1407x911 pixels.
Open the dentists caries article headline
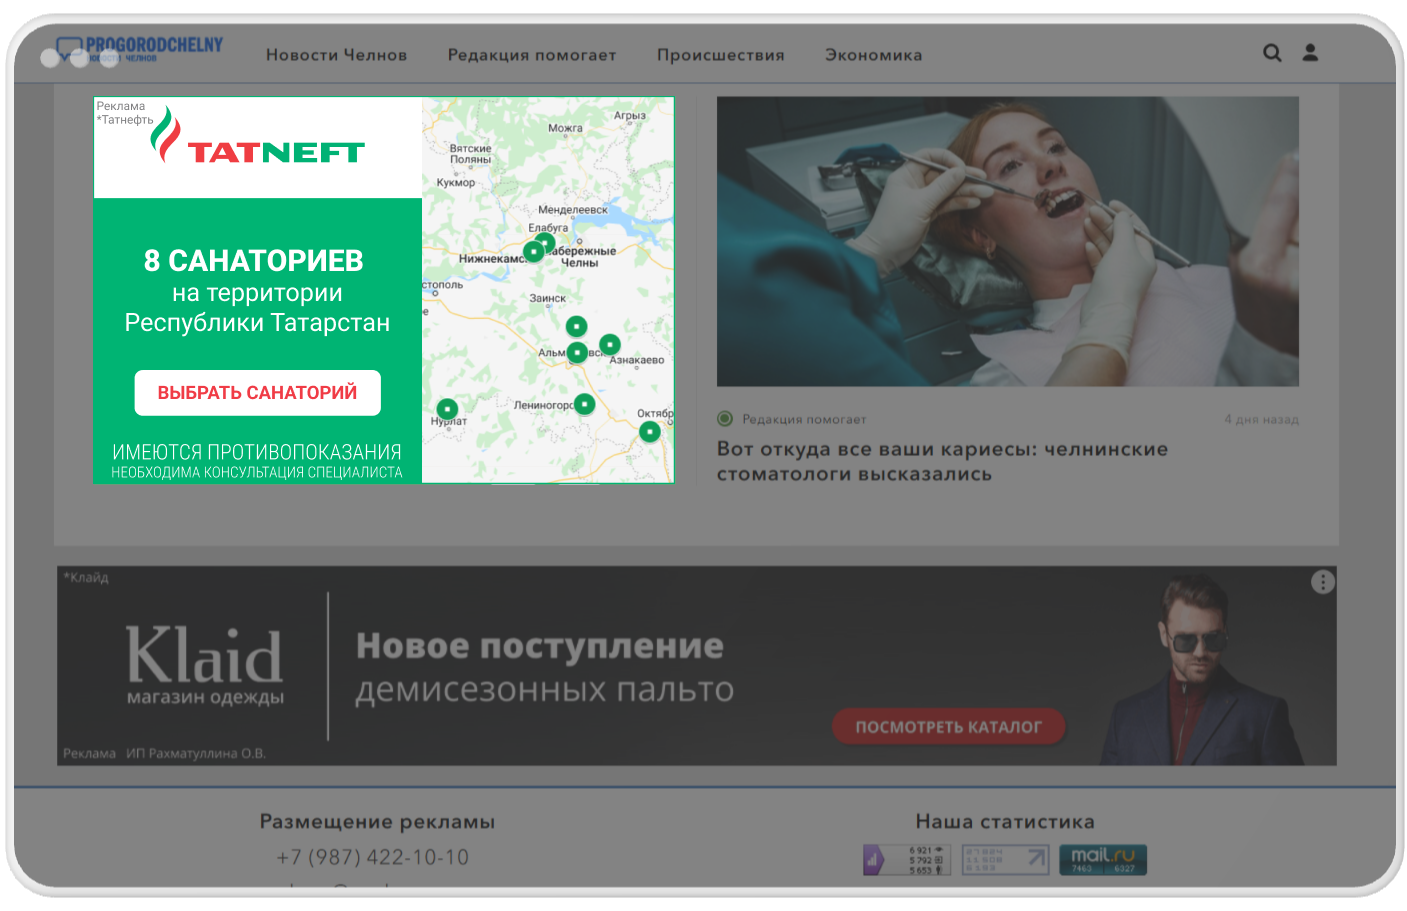(x=942, y=462)
